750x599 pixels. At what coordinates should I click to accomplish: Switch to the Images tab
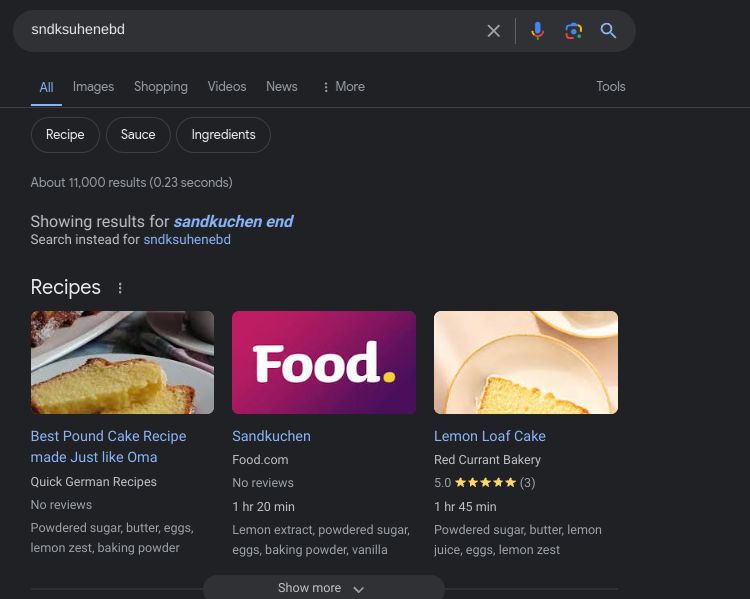(x=93, y=87)
